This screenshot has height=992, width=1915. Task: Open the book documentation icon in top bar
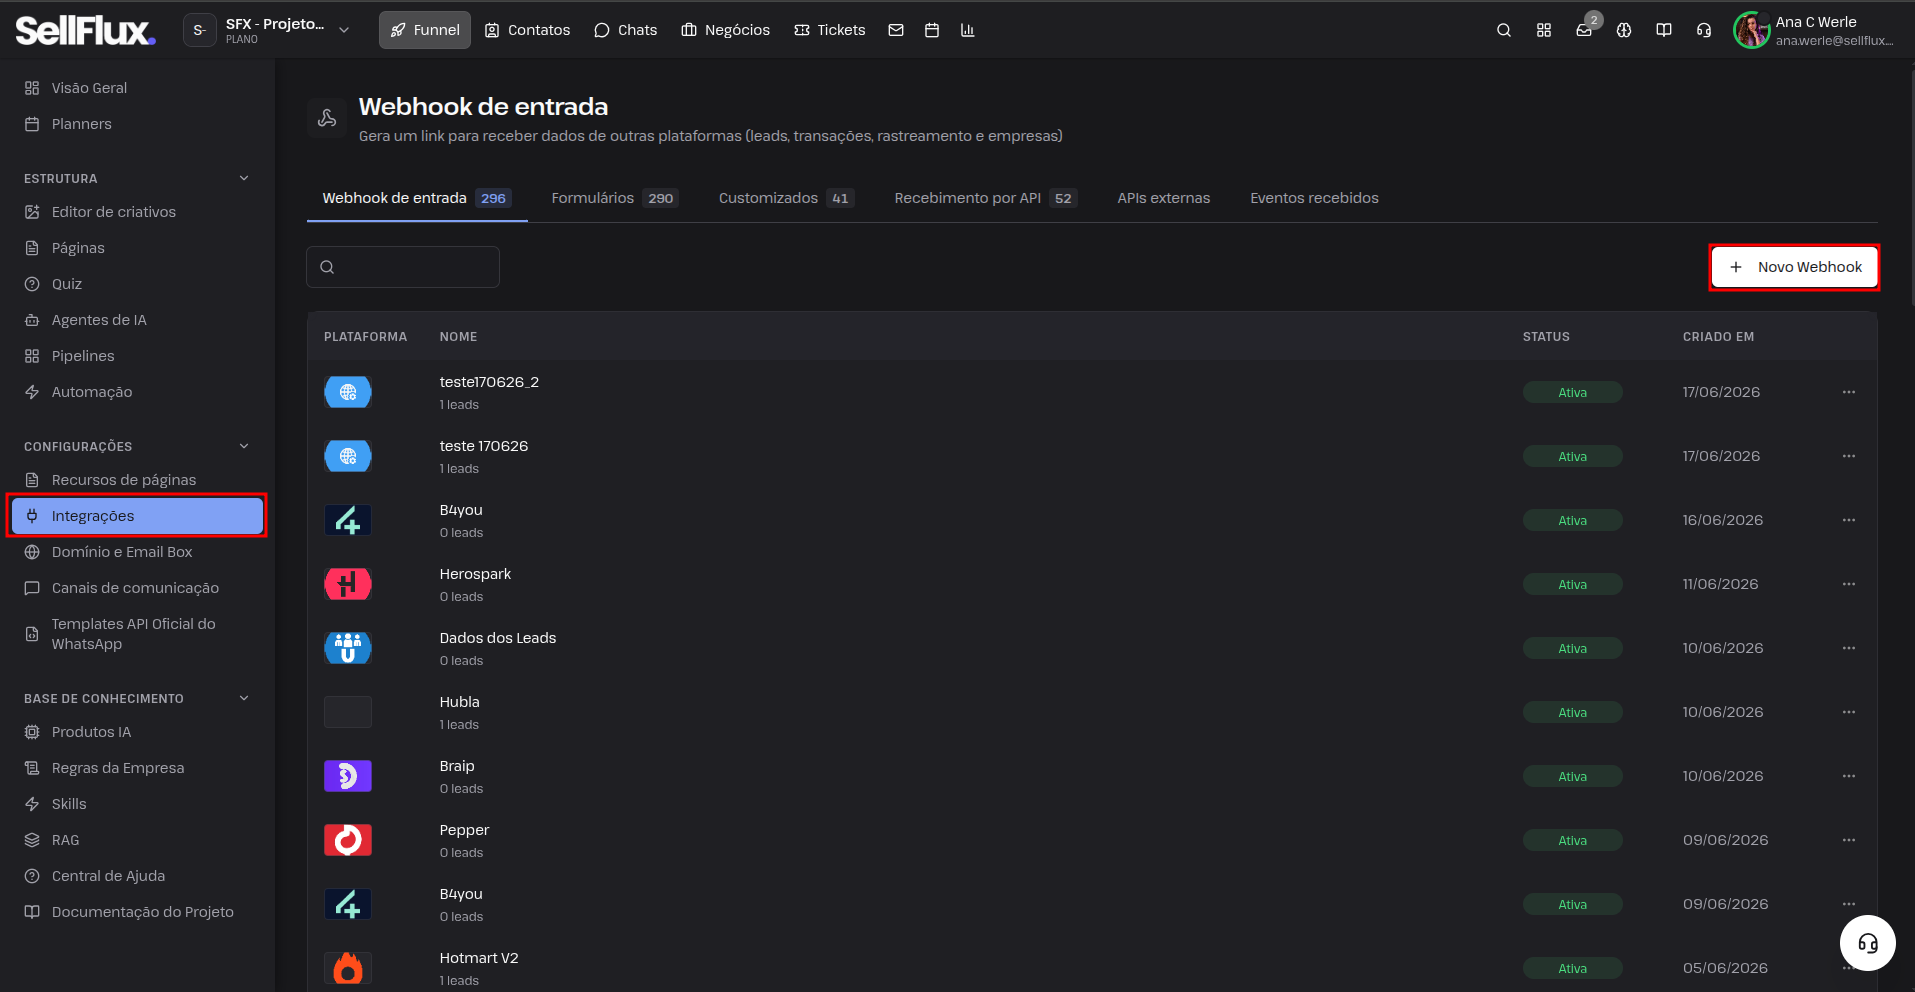[1664, 30]
